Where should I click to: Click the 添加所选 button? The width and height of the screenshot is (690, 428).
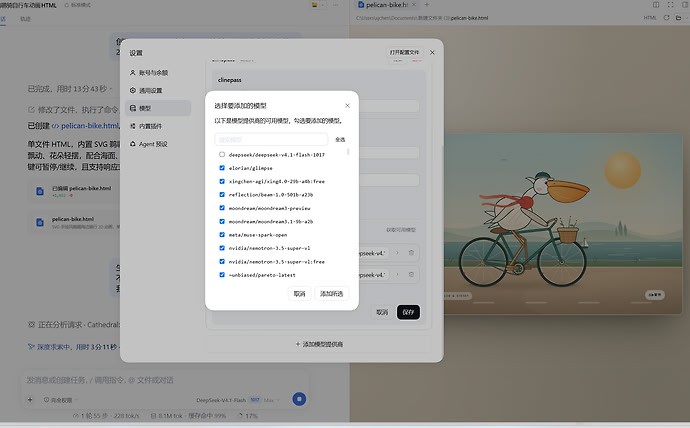331,293
